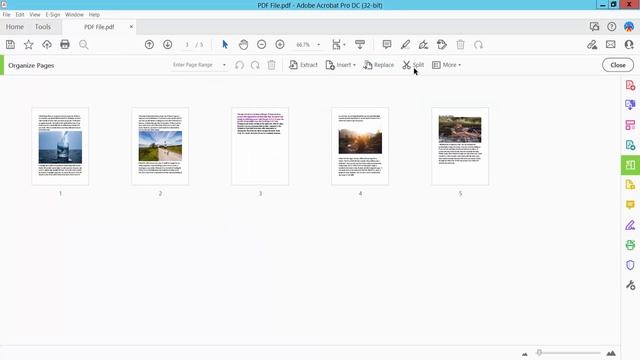Select page 3 thumbnail with text only
The height and width of the screenshot is (360, 640).
(x=260, y=146)
